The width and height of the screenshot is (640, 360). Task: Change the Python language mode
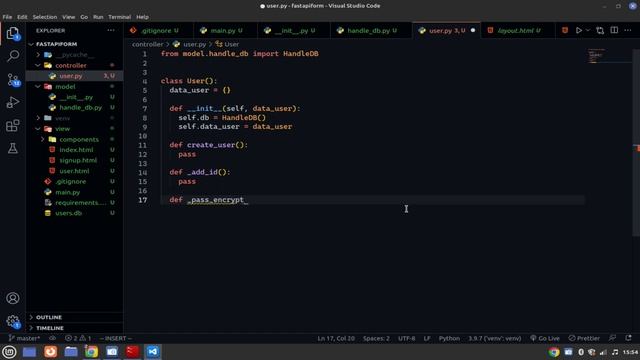(449, 338)
